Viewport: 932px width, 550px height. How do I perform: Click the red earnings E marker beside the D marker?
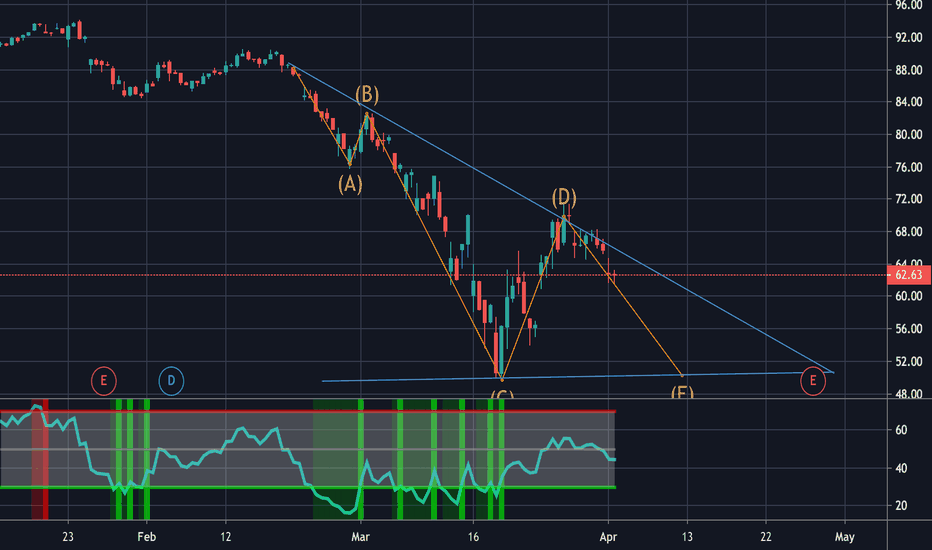(103, 381)
